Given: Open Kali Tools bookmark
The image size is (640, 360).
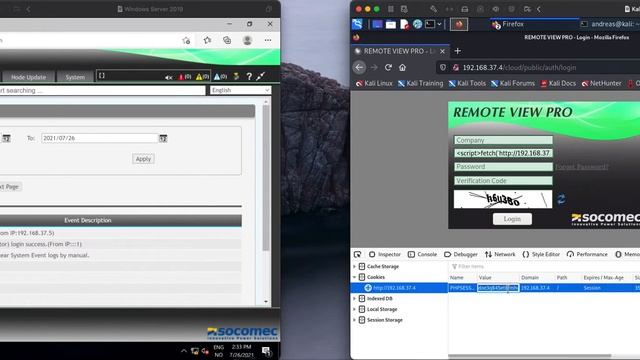Looking at the screenshot, I should 467,83.
